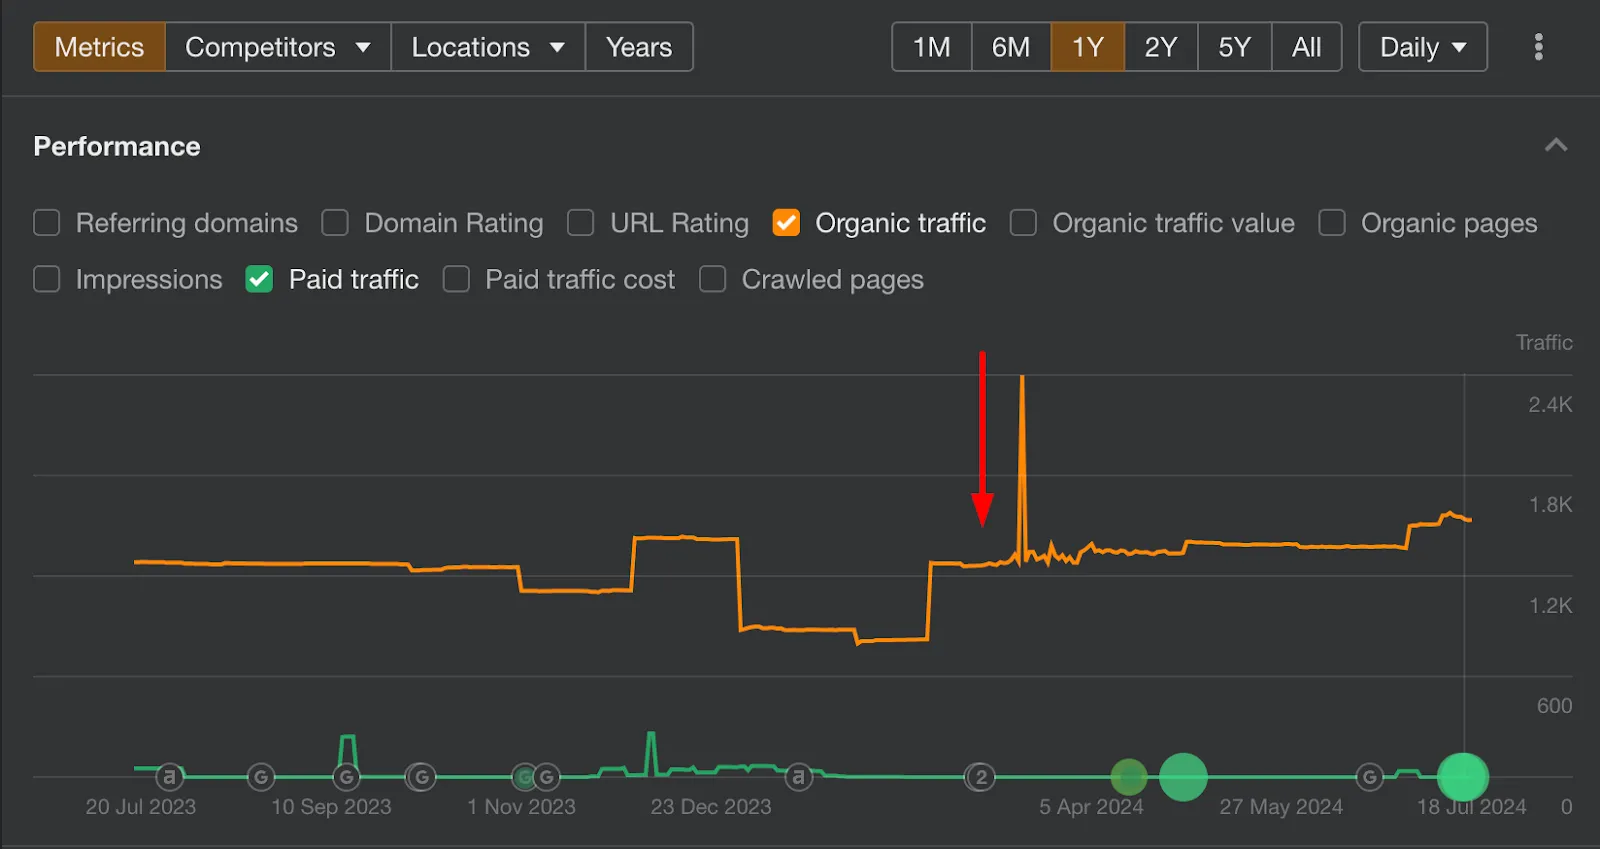The height and width of the screenshot is (849, 1600).
Task: Click the 1.8K traffic axis value
Action: tap(1550, 504)
